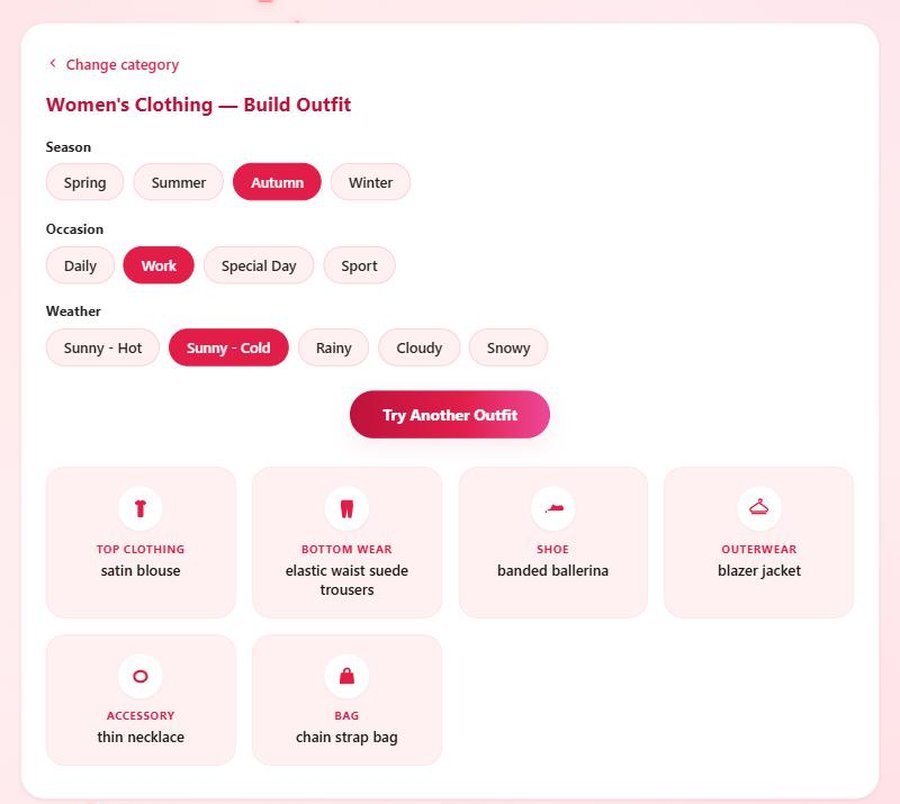Click the Season section label
900x804 pixels.
pos(68,147)
